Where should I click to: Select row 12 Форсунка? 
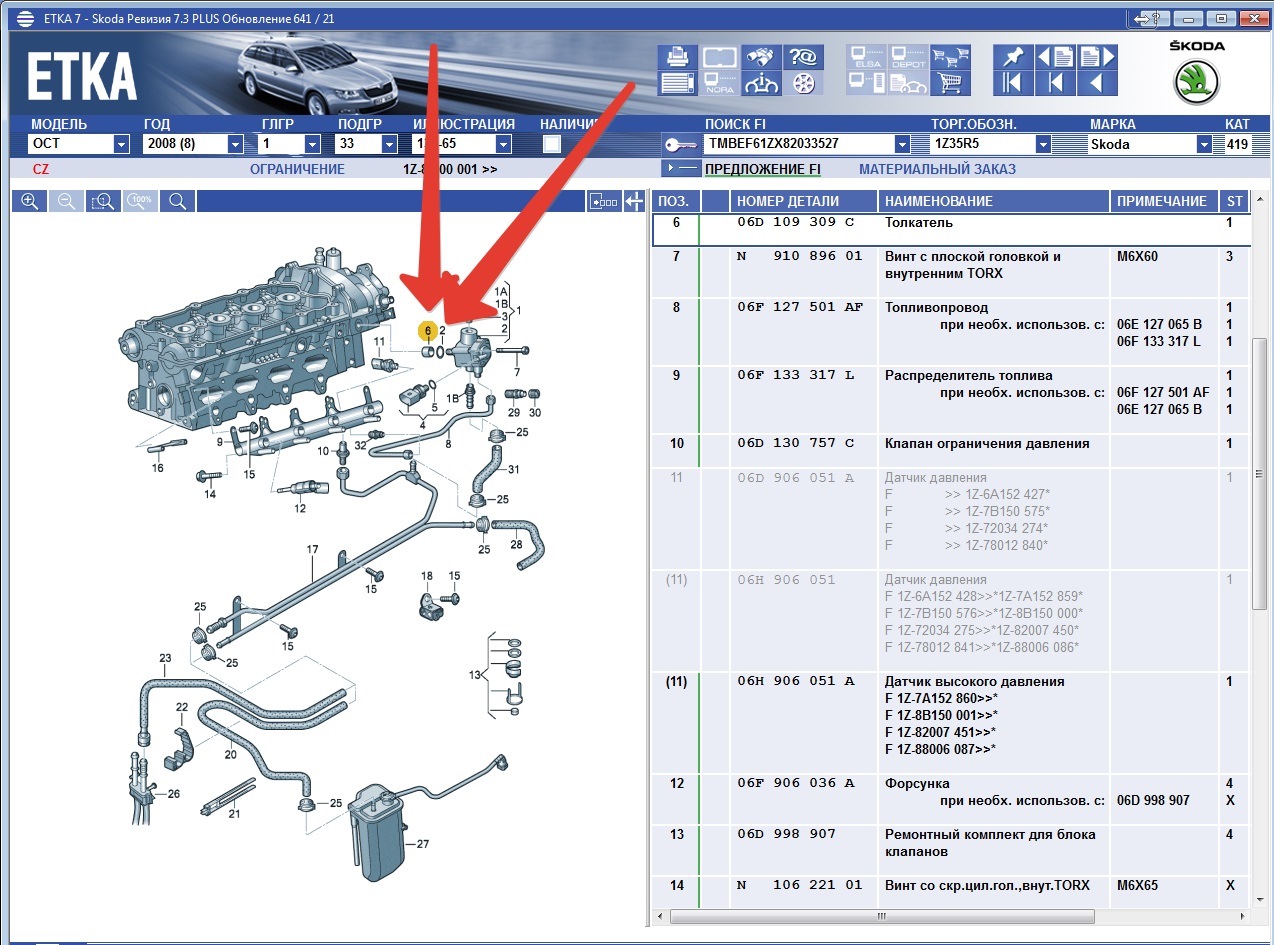951,799
